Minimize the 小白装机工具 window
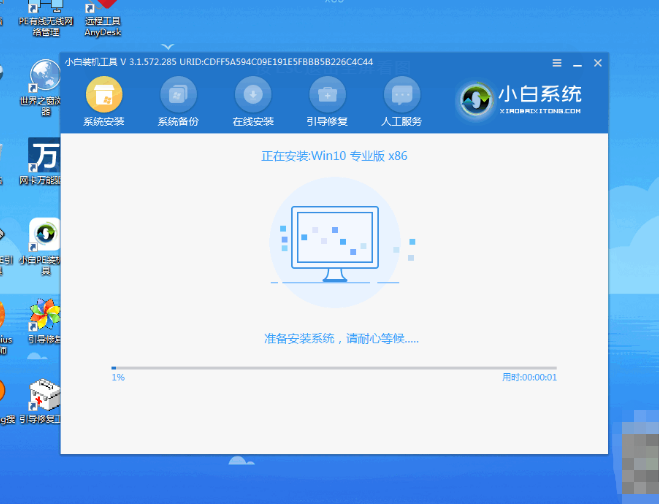 click(x=578, y=62)
